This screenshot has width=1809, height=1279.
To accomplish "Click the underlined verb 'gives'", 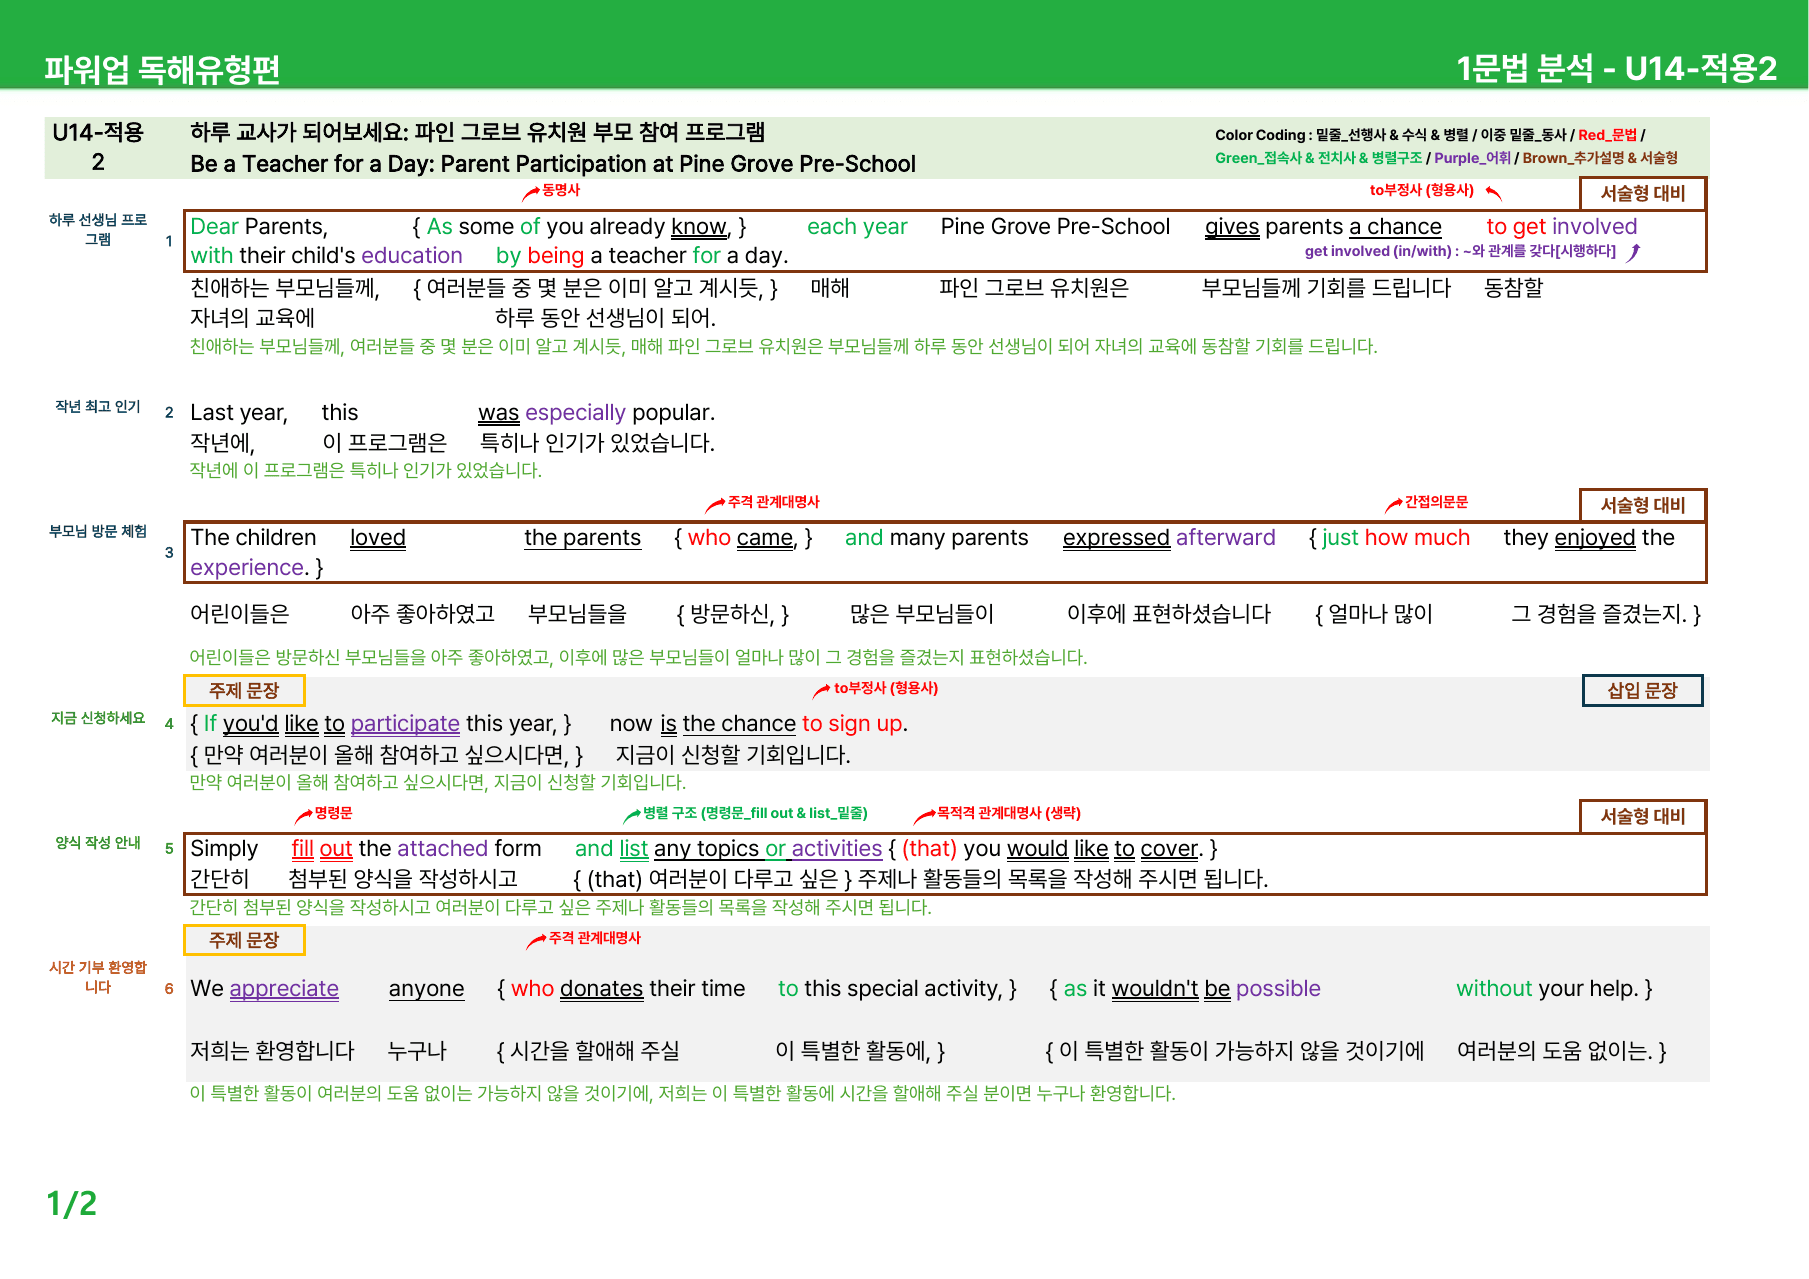I will coord(1232,227).
